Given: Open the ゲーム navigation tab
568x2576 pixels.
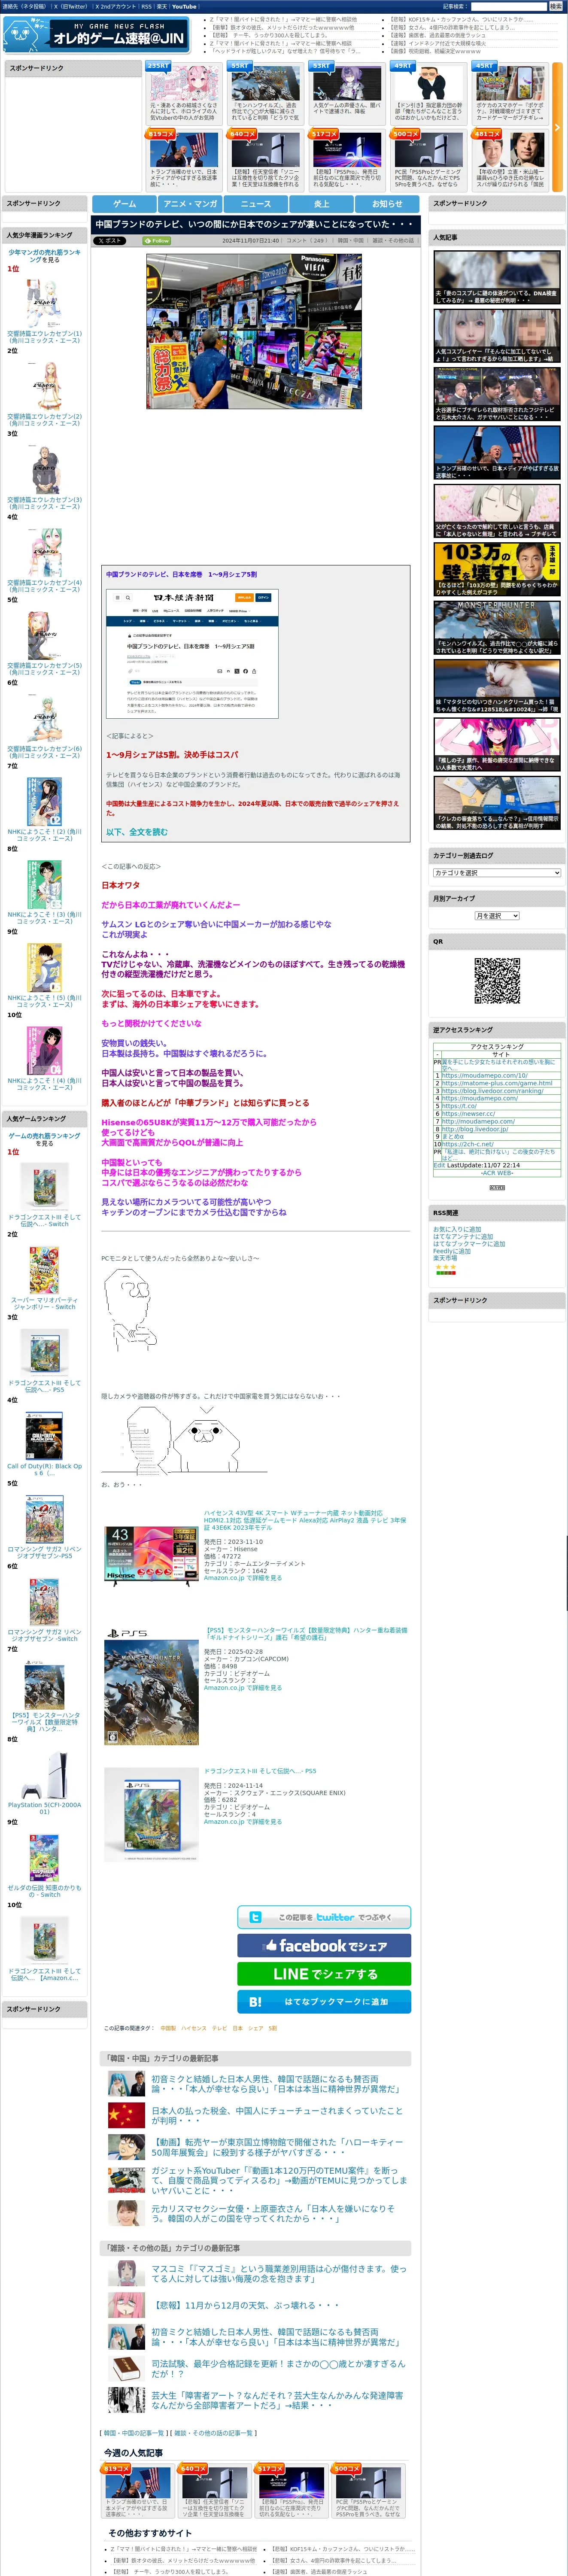Looking at the screenshot, I should point(124,203).
